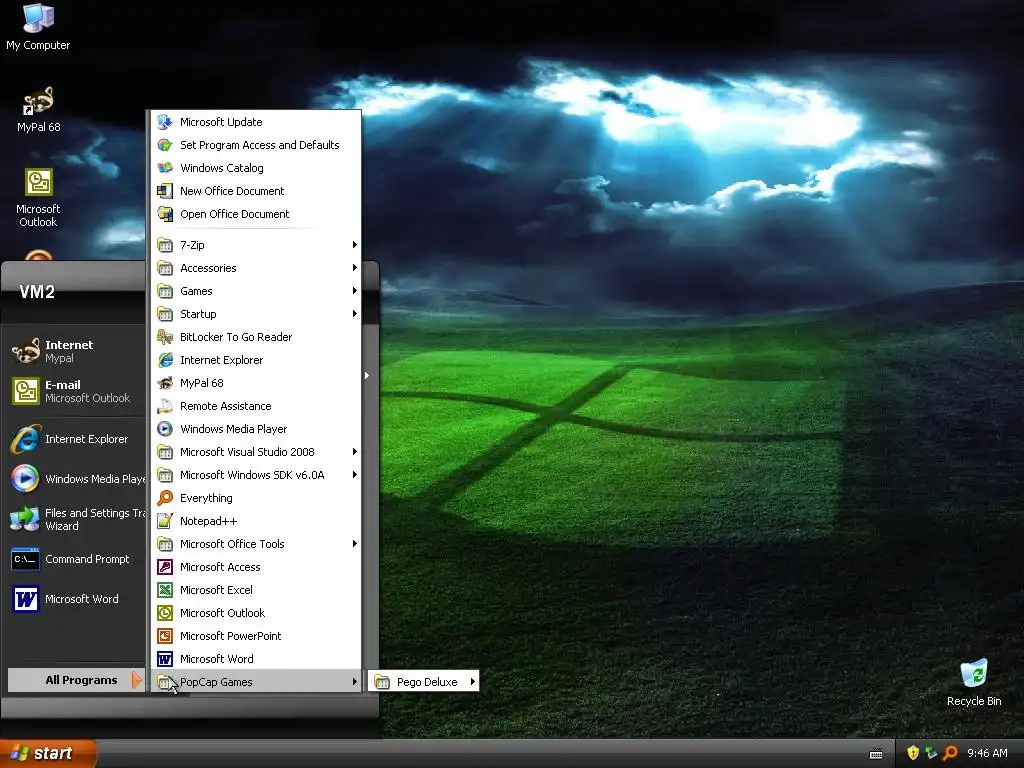The height and width of the screenshot is (768, 1024).
Task: Click the Microsoft Access key icon
Action: pos(165,567)
